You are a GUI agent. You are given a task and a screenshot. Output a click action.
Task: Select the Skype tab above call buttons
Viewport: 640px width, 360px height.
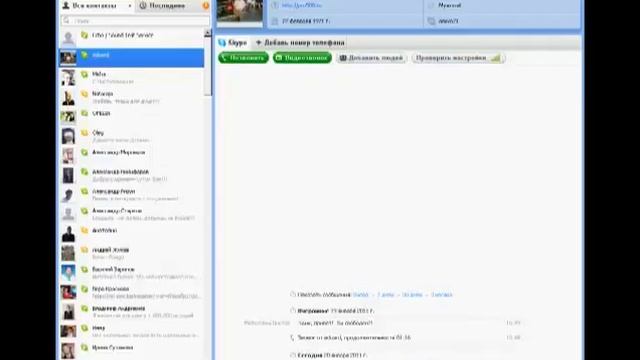click(233, 42)
